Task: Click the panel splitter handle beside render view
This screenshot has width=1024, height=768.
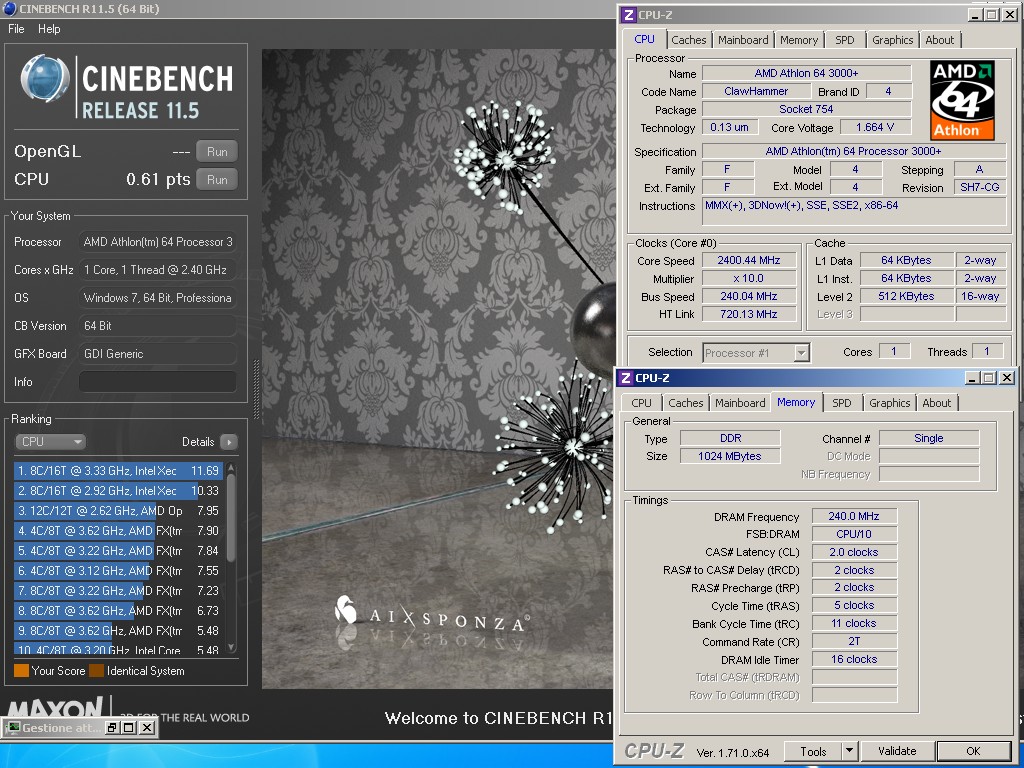Action: point(256,389)
